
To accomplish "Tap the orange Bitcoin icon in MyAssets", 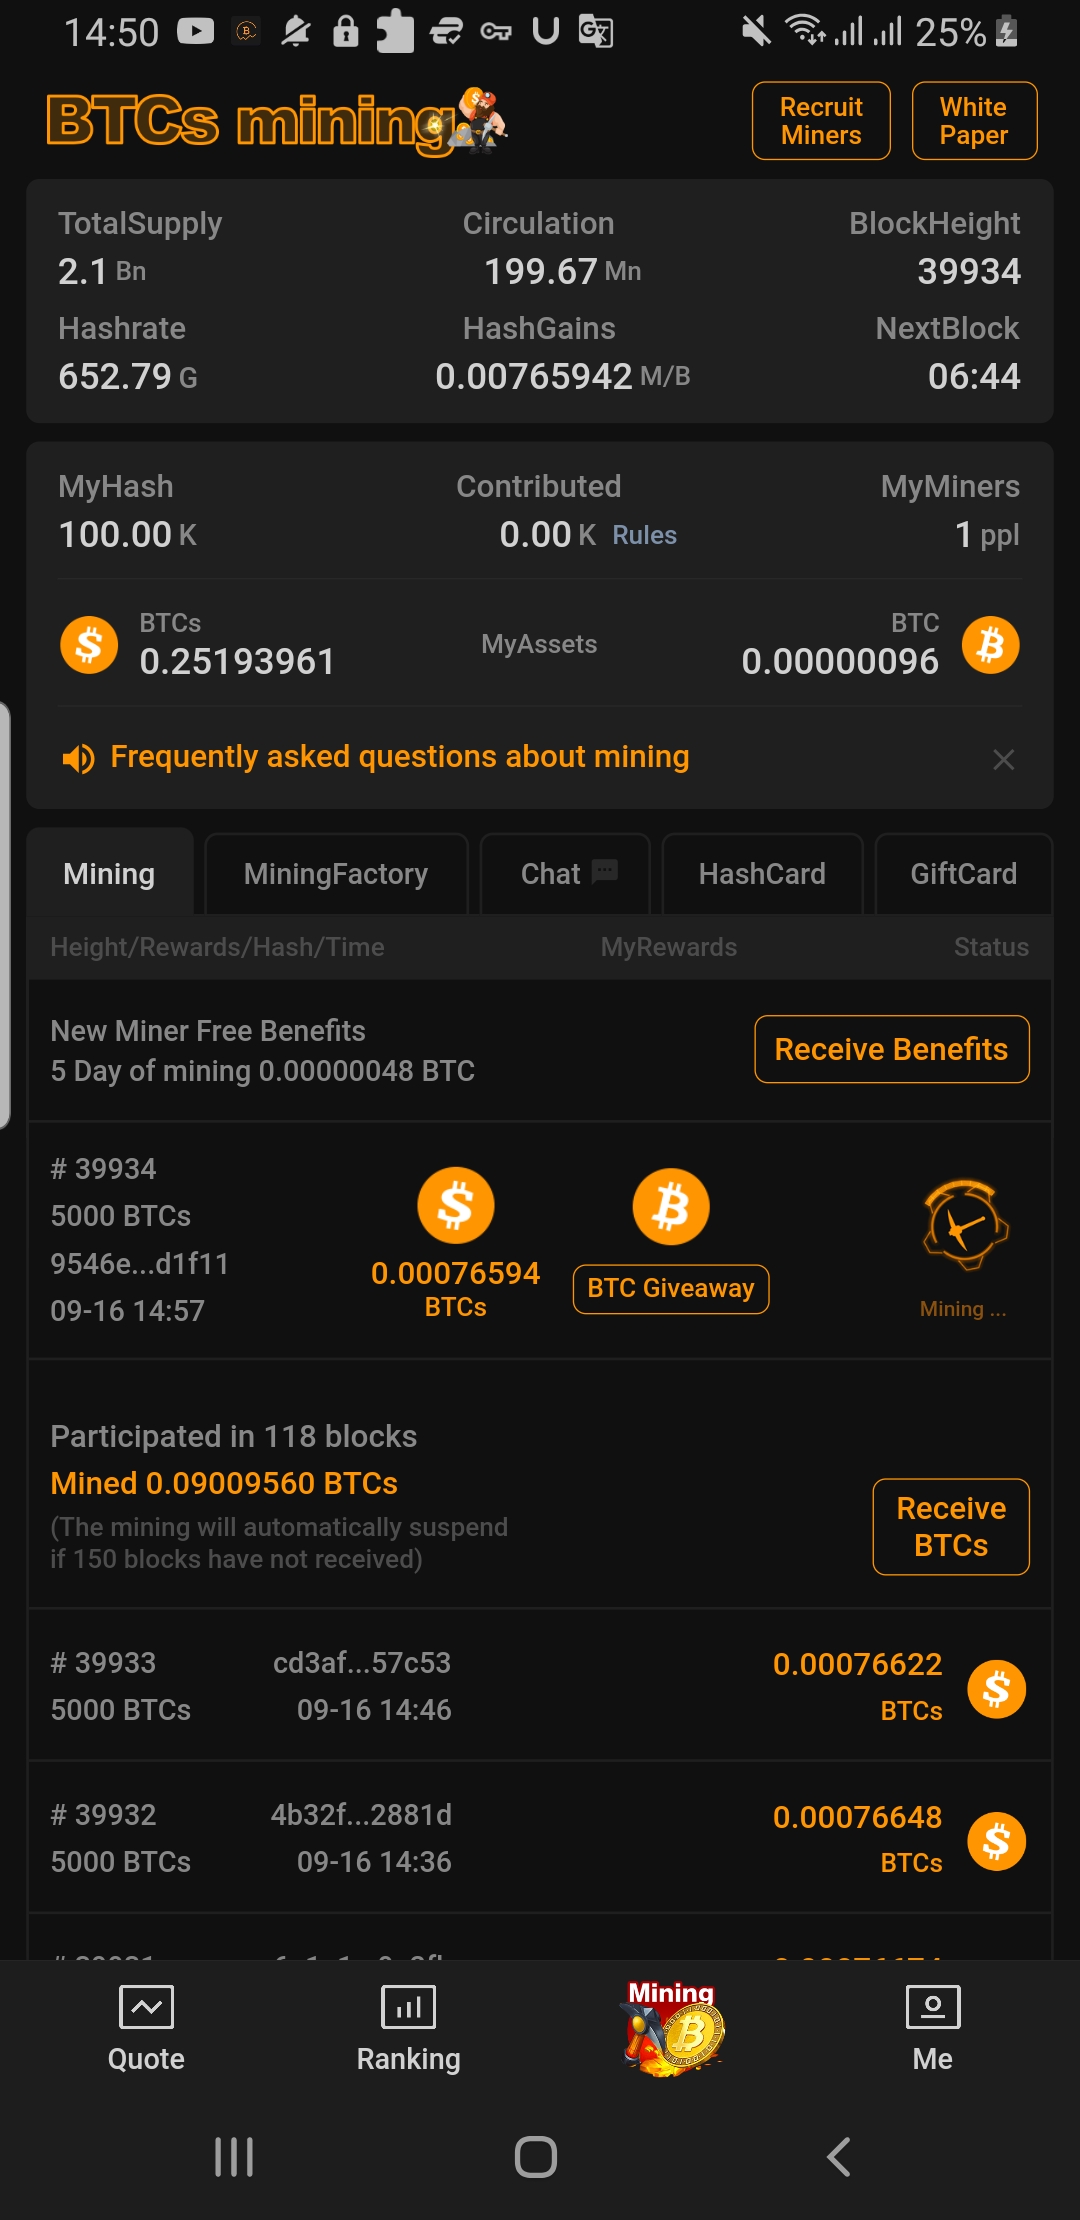I will pos(990,645).
